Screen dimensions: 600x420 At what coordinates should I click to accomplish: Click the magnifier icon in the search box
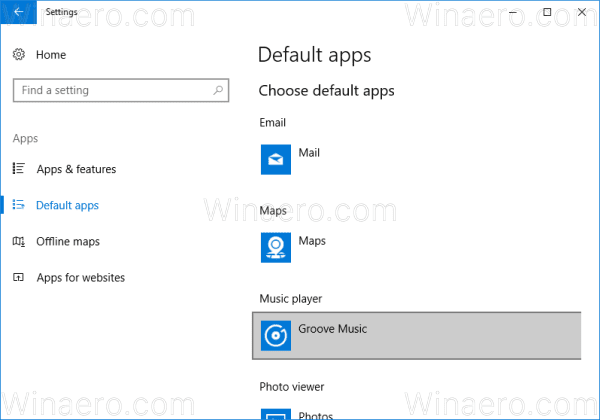[x=218, y=90]
